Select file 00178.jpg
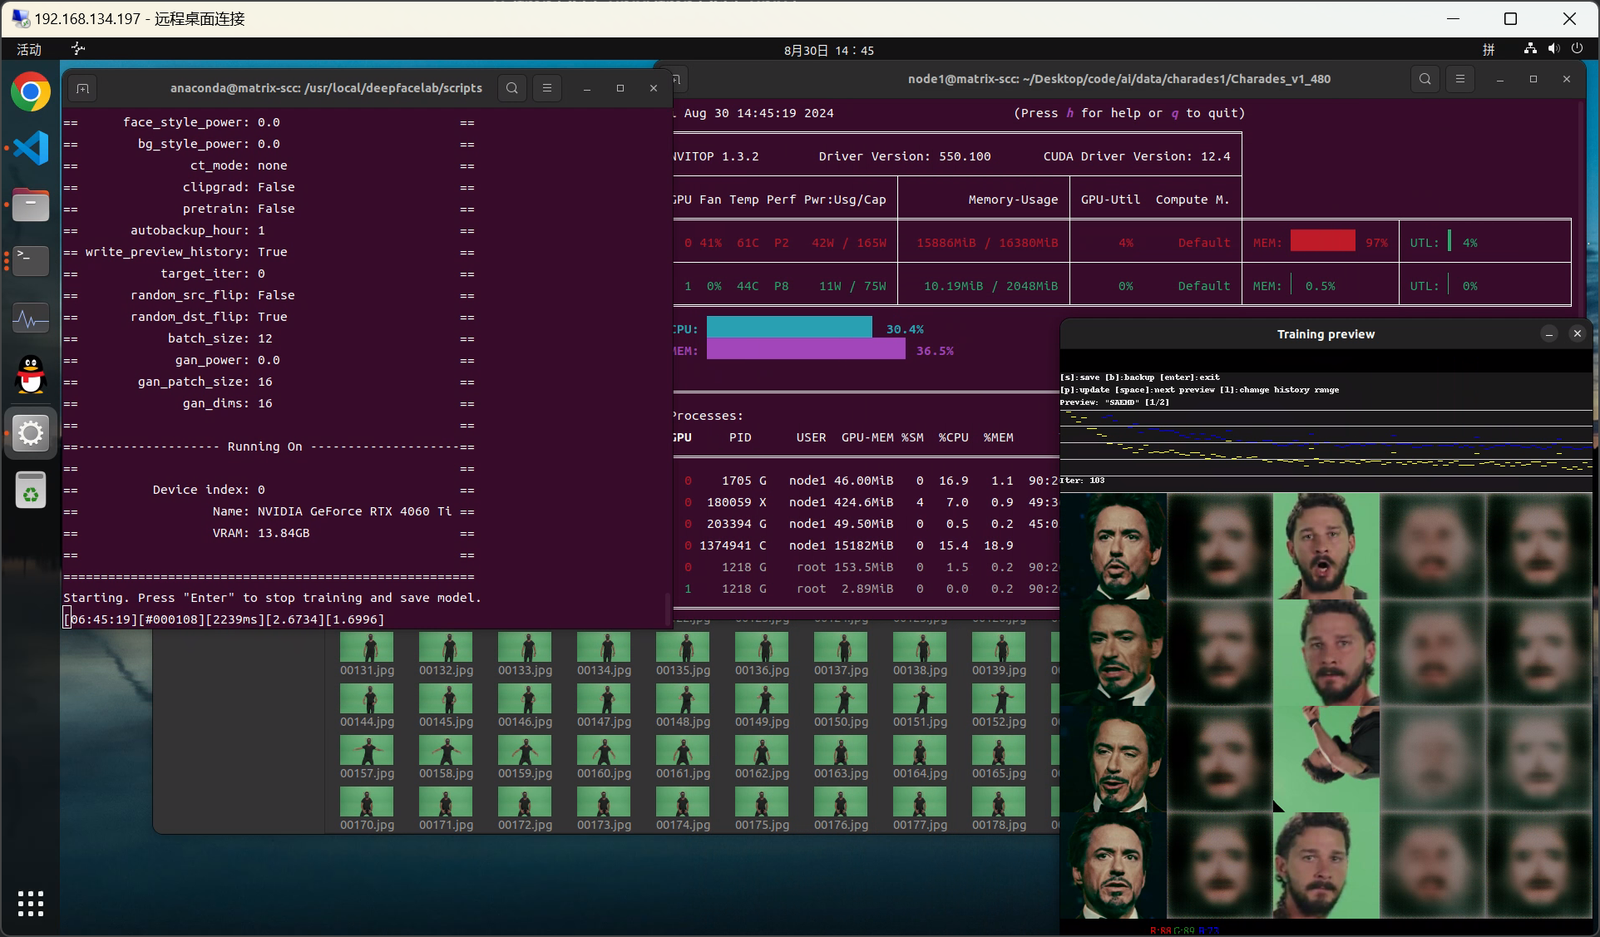This screenshot has width=1600, height=937. [999, 810]
